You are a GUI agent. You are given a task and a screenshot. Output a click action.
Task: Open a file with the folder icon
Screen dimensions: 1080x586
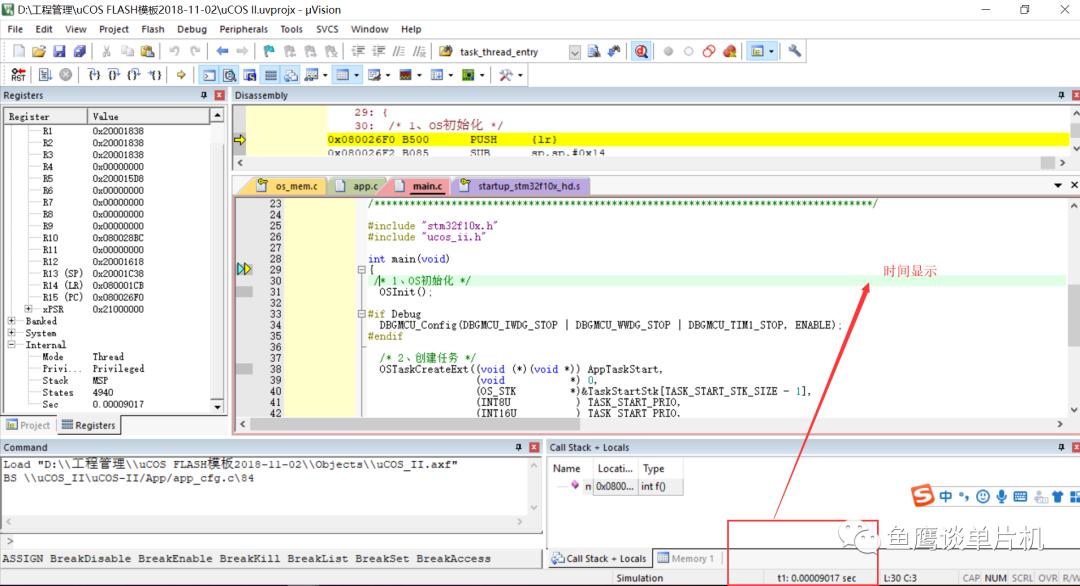39,51
